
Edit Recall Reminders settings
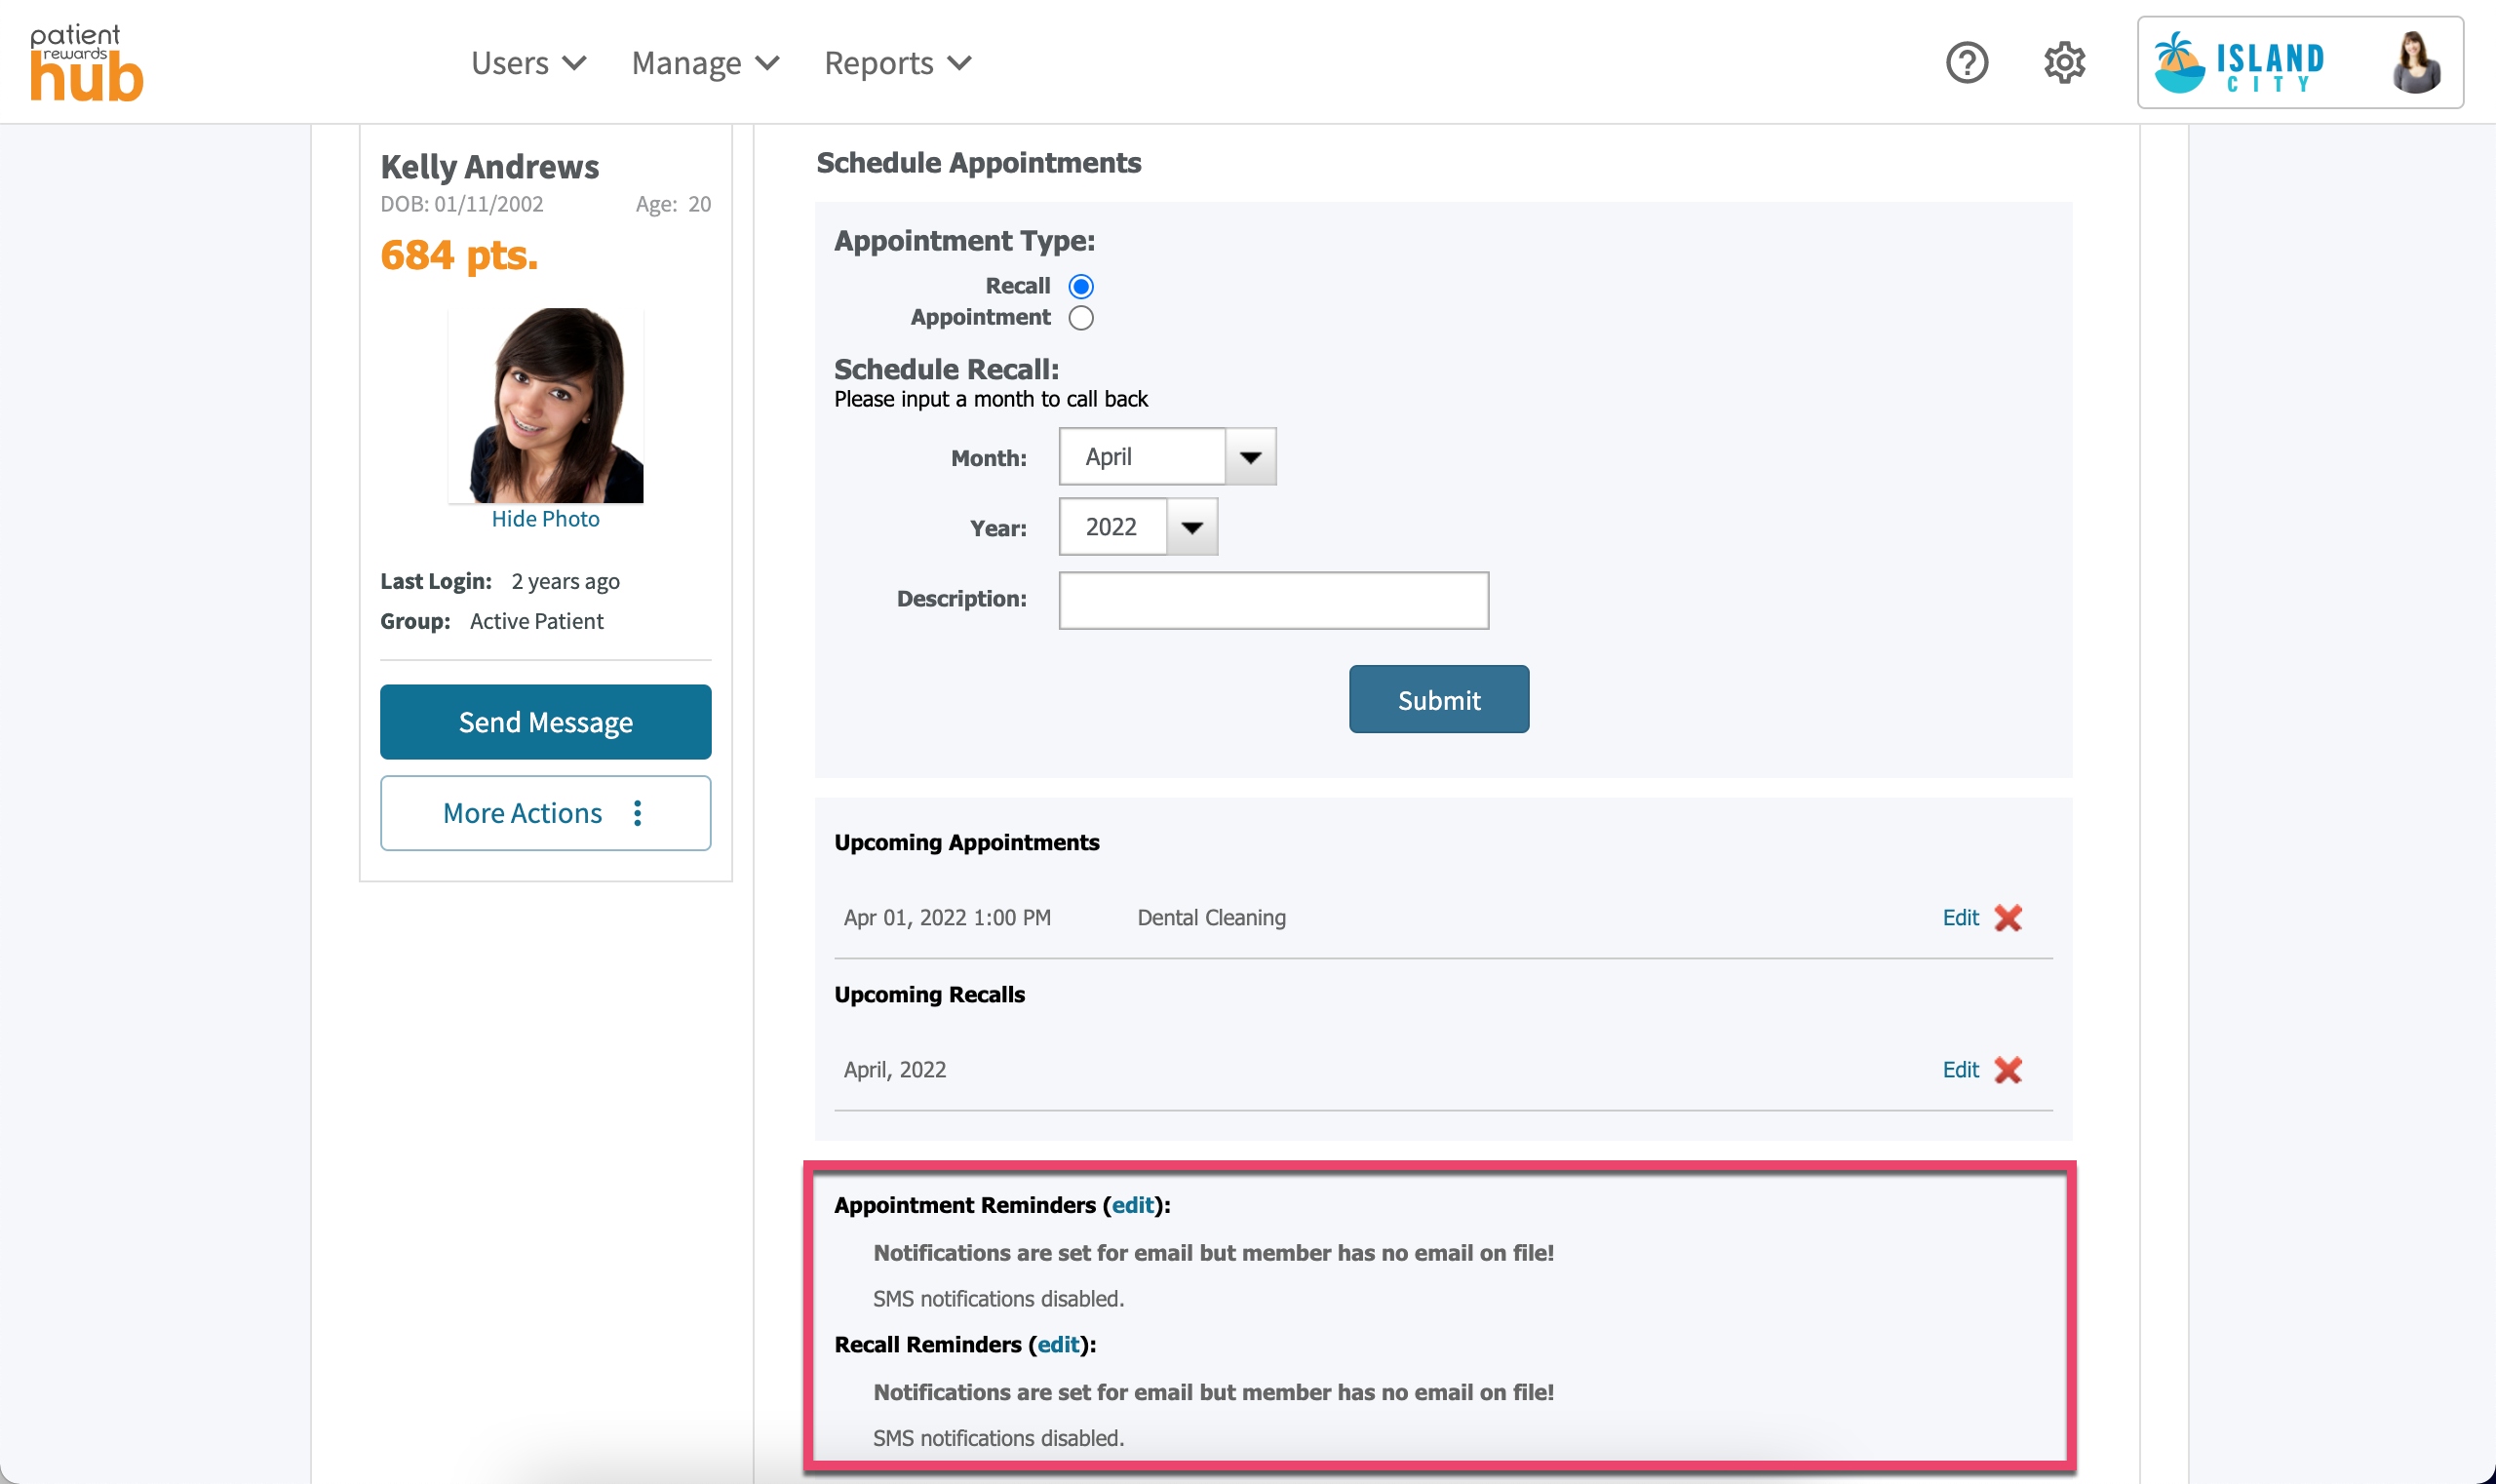tap(1058, 1345)
